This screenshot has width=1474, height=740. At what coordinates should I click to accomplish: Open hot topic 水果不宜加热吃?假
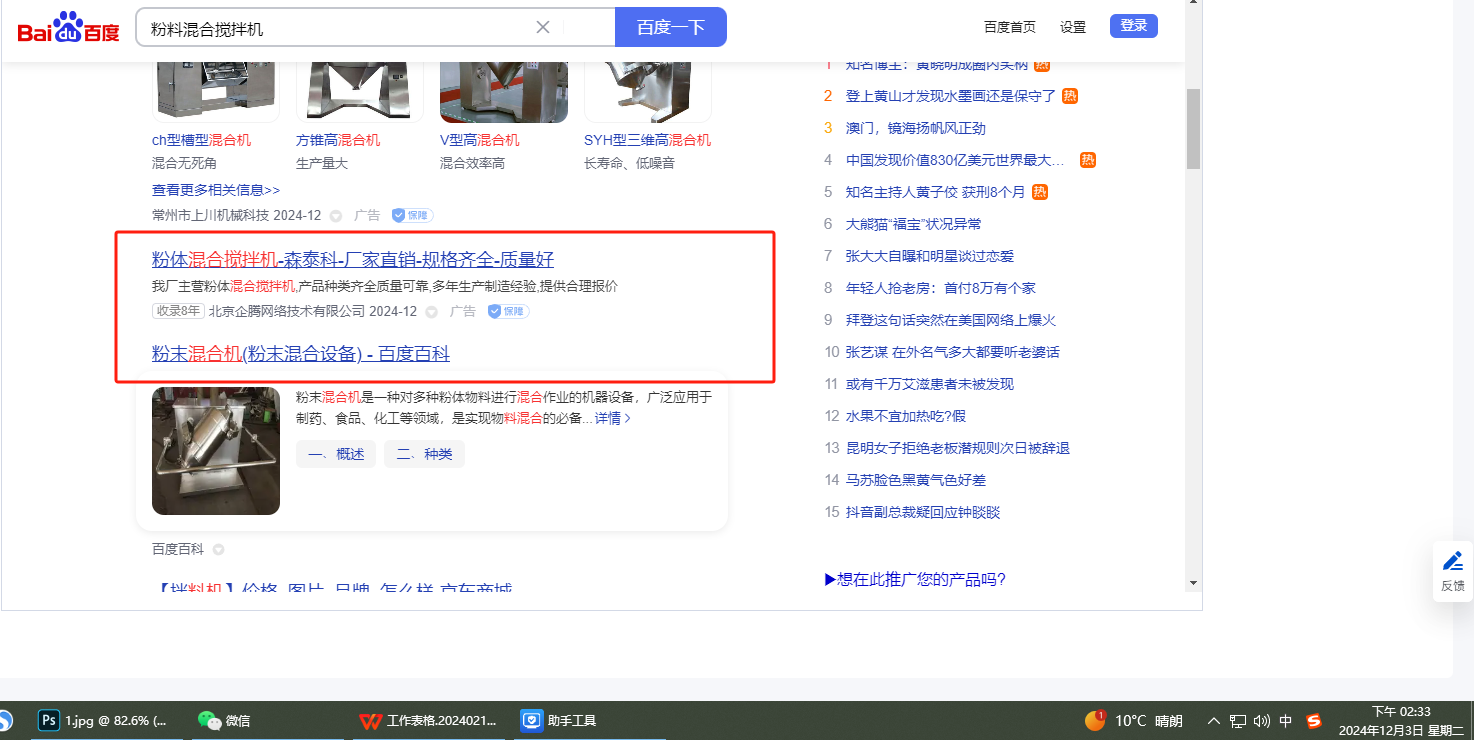(x=906, y=416)
